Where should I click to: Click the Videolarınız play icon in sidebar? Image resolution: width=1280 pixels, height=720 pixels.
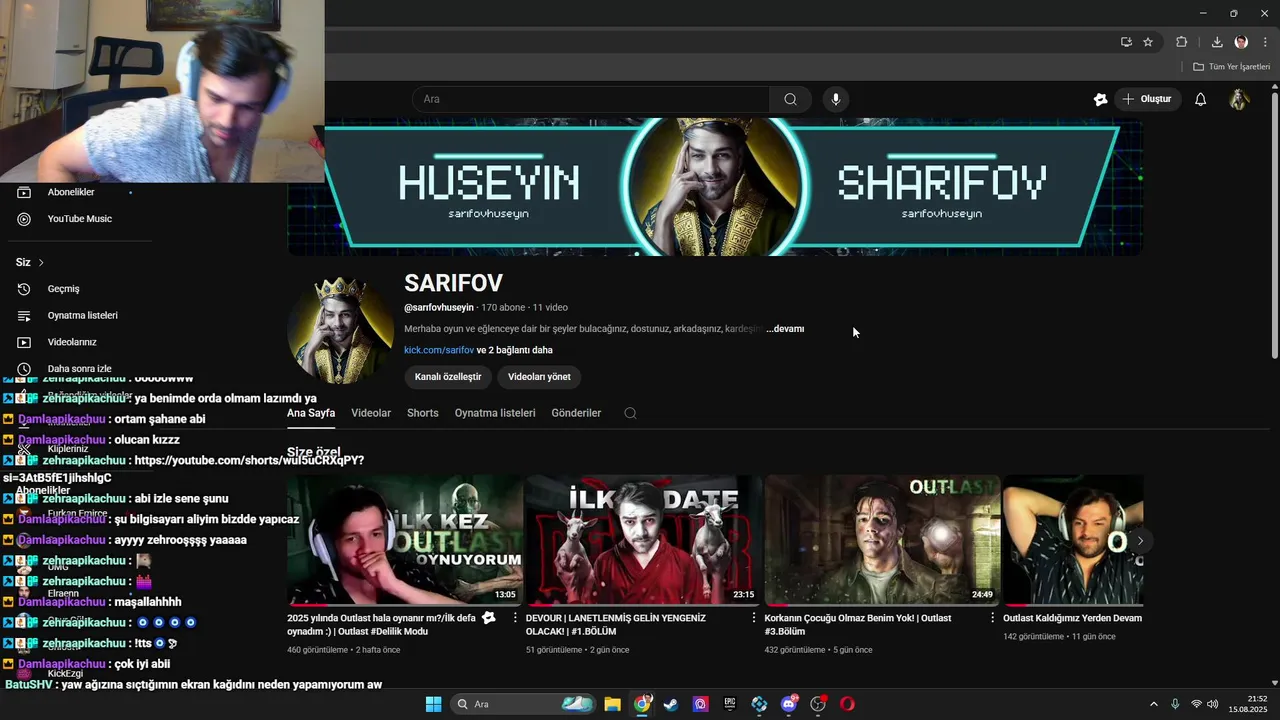24,342
